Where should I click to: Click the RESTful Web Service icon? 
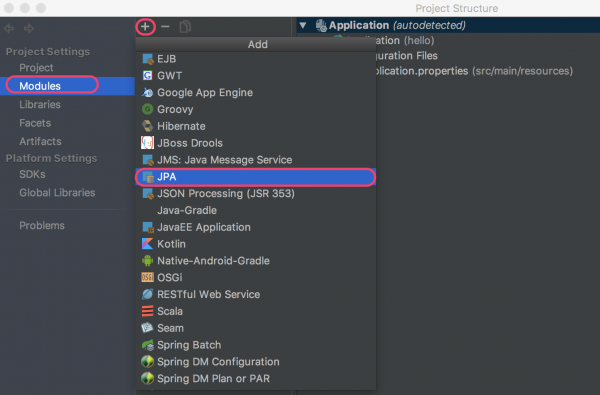coord(148,294)
